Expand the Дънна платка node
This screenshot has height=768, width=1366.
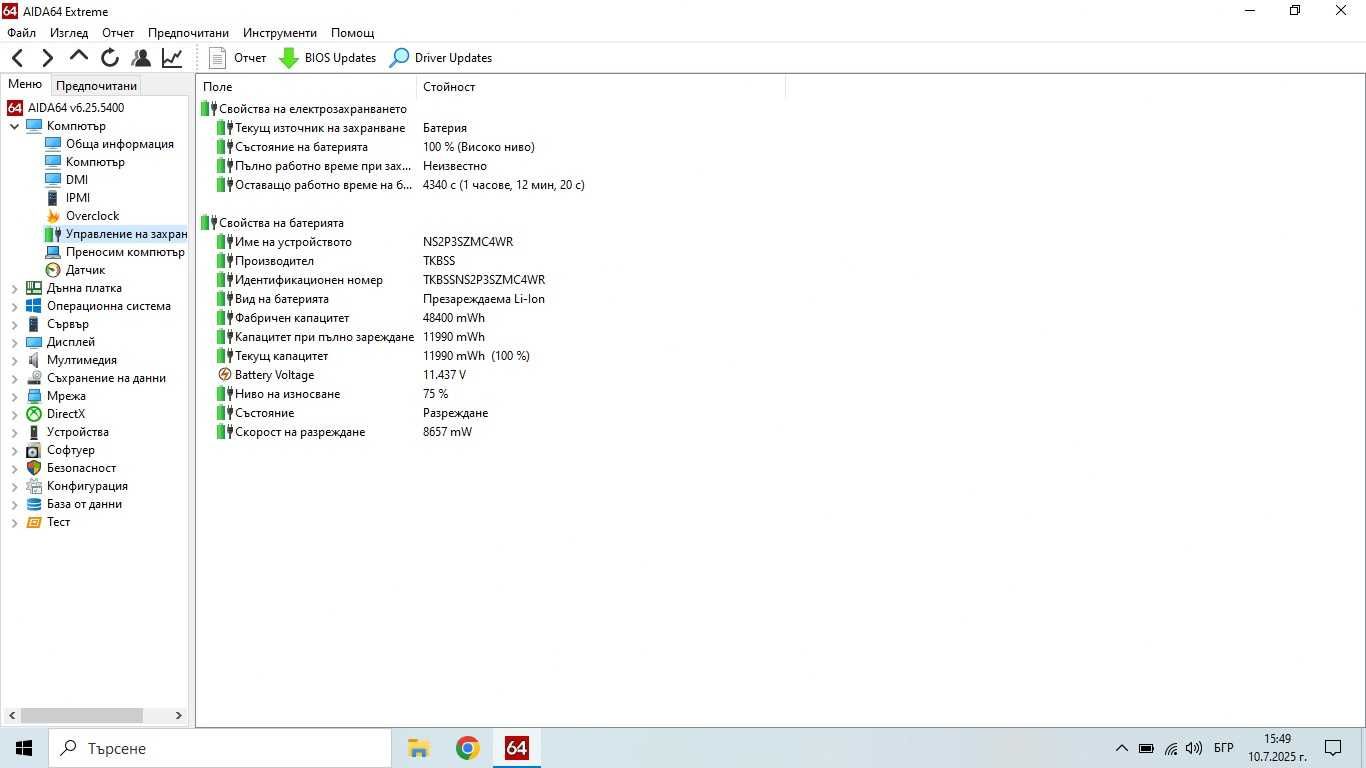[x=14, y=288]
